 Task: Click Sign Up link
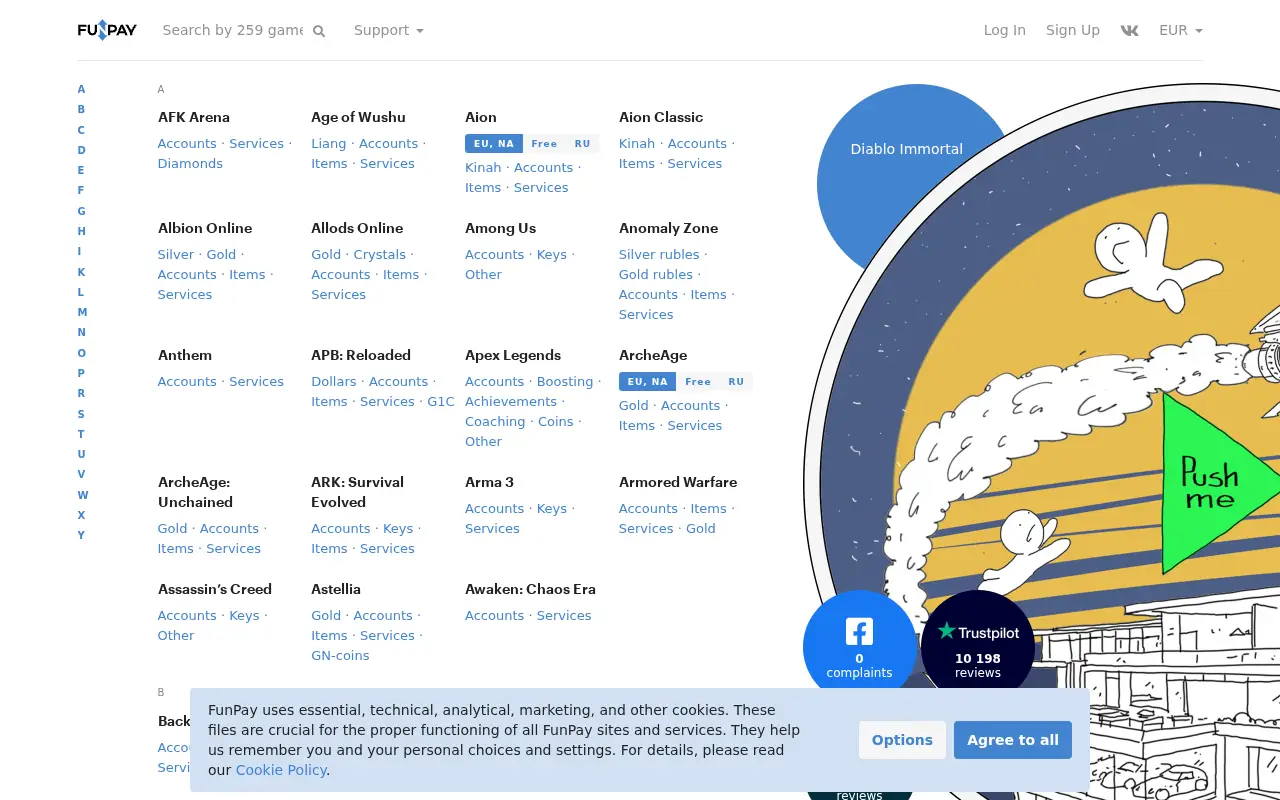click(x=1073, y=30)
